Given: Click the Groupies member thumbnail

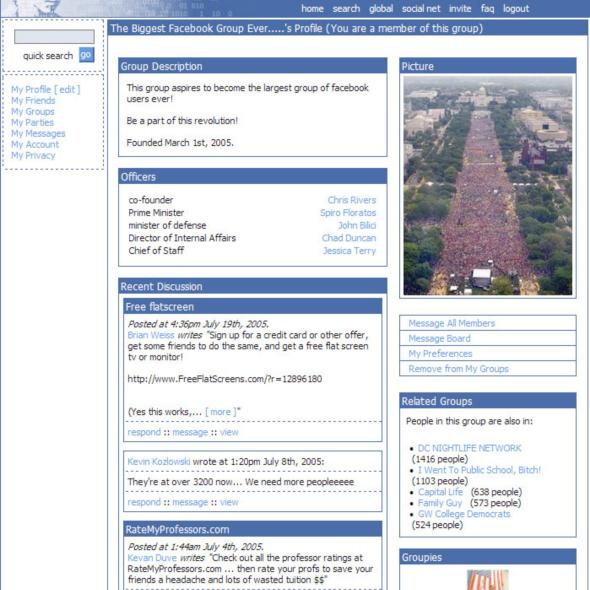Looking at the screenshot, I should [487, 579].
